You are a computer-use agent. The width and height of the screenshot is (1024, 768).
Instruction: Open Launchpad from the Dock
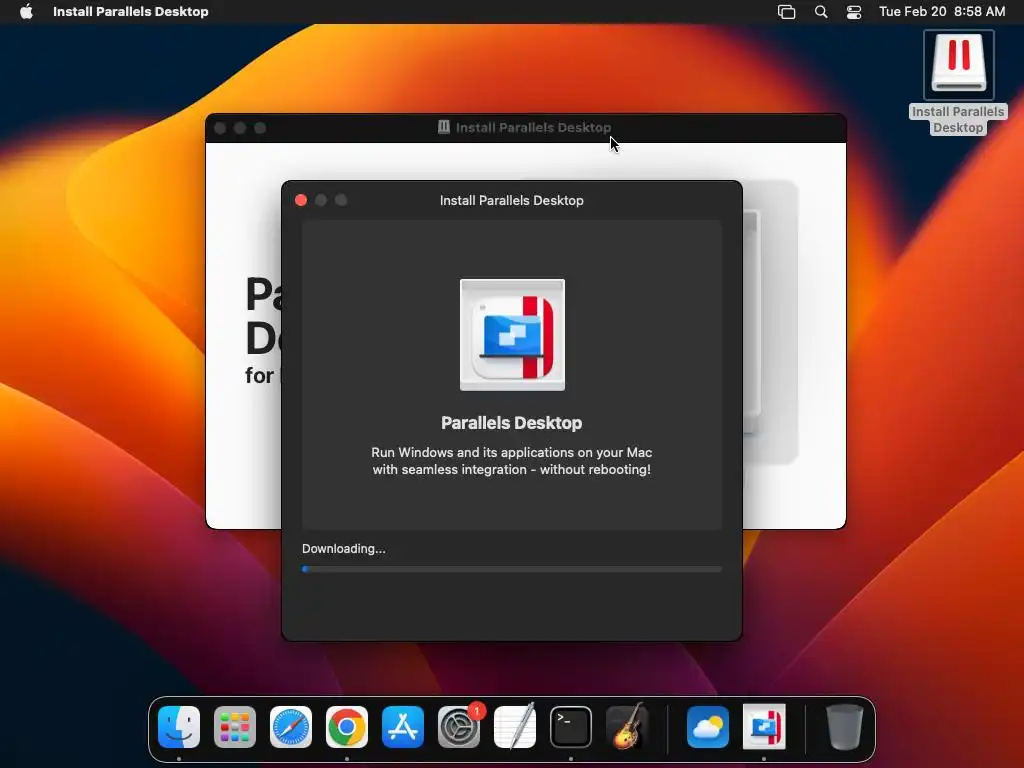[x=235, y=727]
